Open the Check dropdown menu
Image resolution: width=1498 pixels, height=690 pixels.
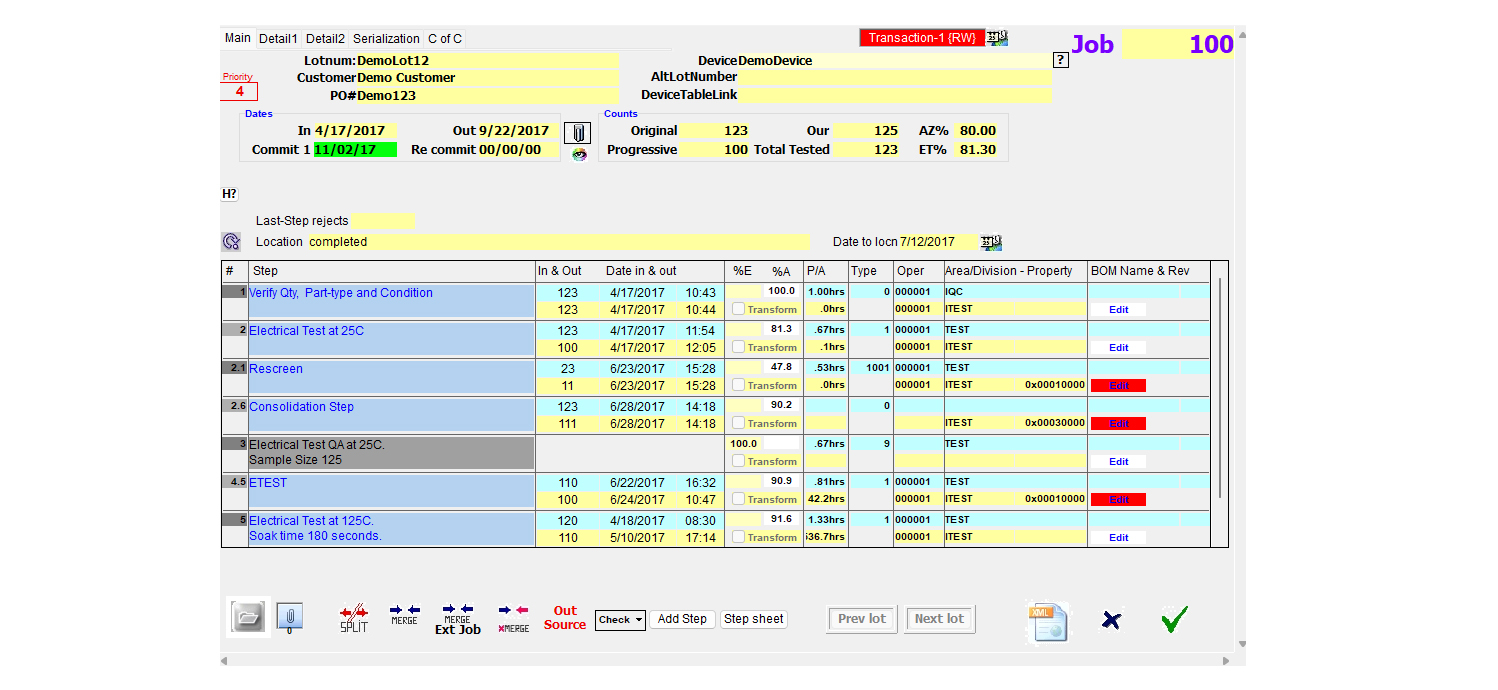620,619
